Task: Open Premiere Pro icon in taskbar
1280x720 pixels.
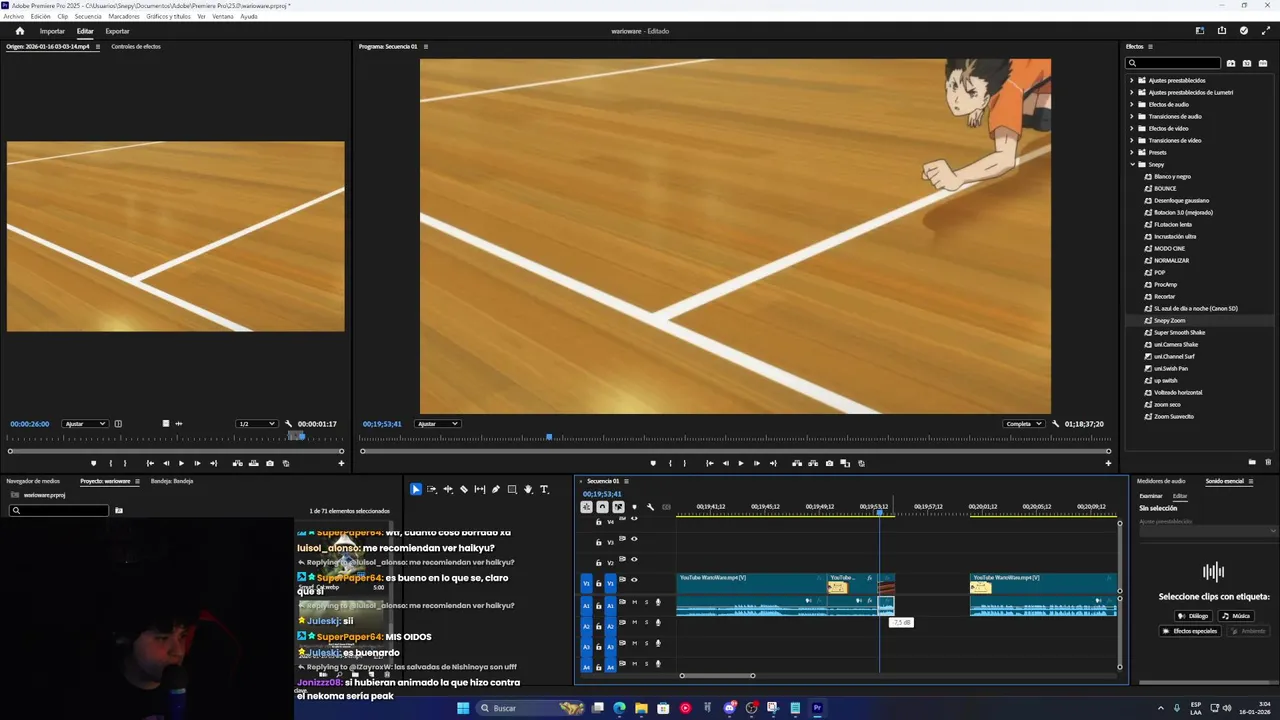Action: click(x=817, y=708)
